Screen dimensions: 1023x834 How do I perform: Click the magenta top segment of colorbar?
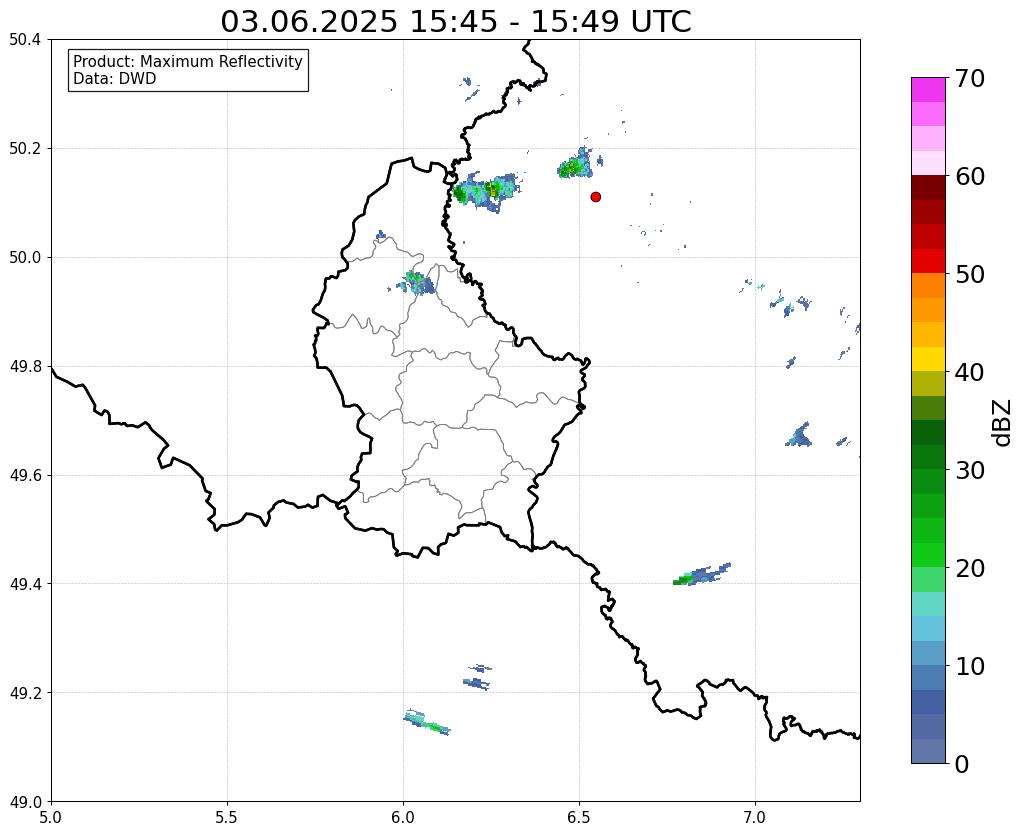coord(928,89)
